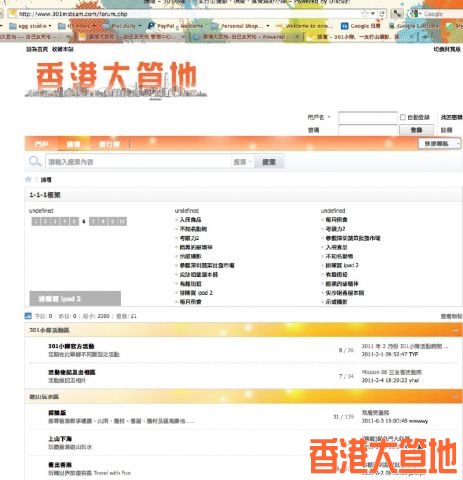Click the bookmark star in address bar
This screenshot has height=480, width=463.
coord(364,14)
